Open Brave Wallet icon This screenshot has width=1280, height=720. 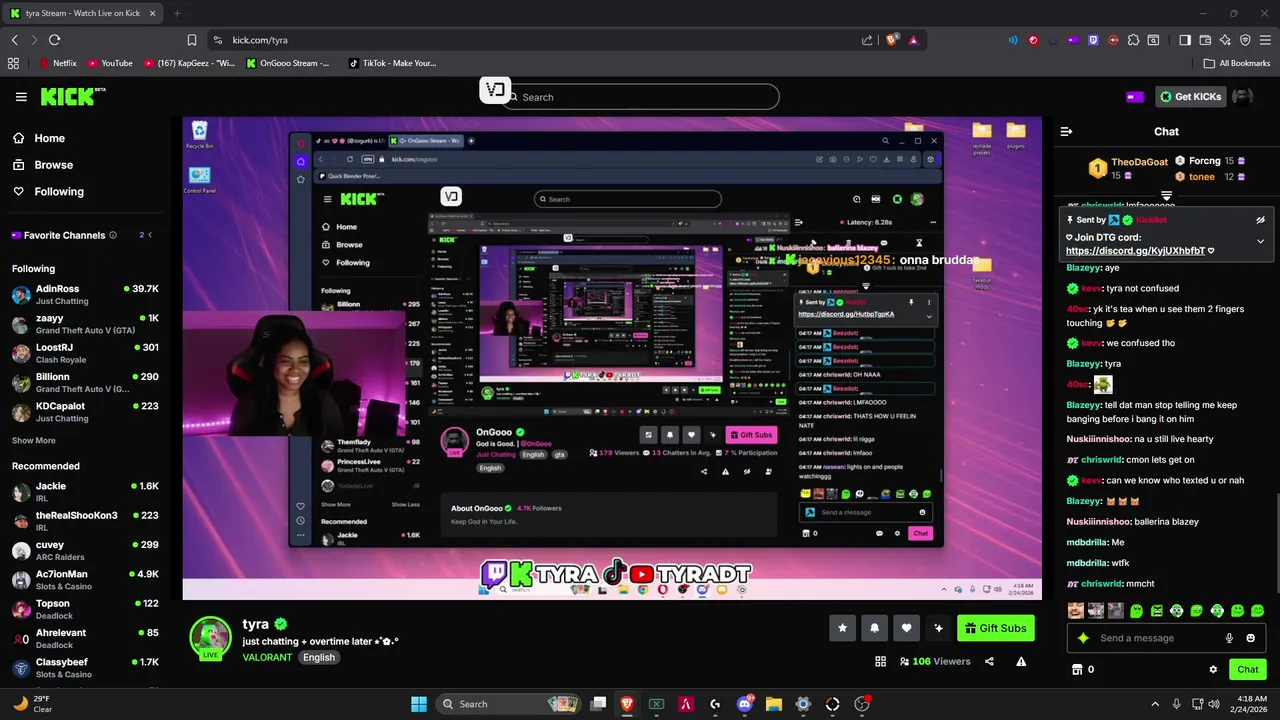(1205, 40)
